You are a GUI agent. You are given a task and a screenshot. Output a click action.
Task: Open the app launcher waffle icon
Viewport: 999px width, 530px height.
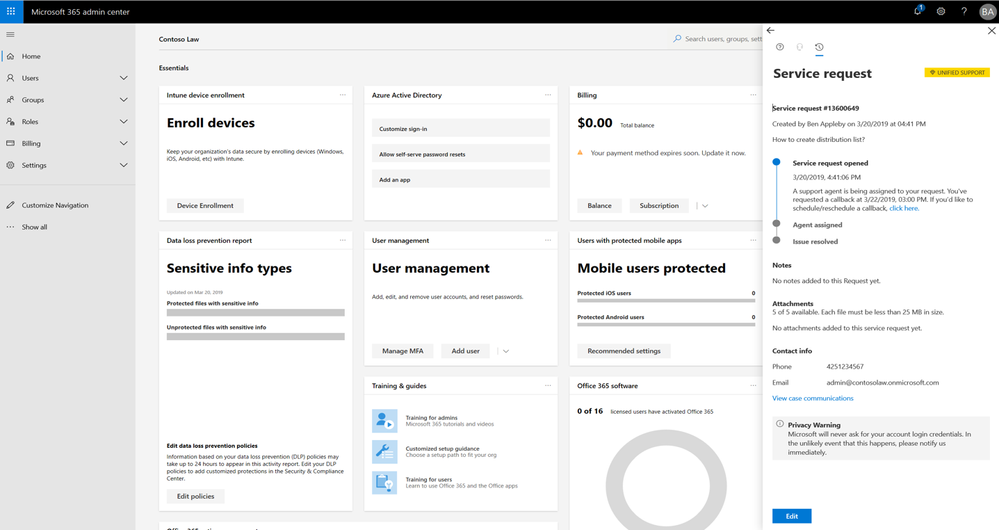point(11,11)
